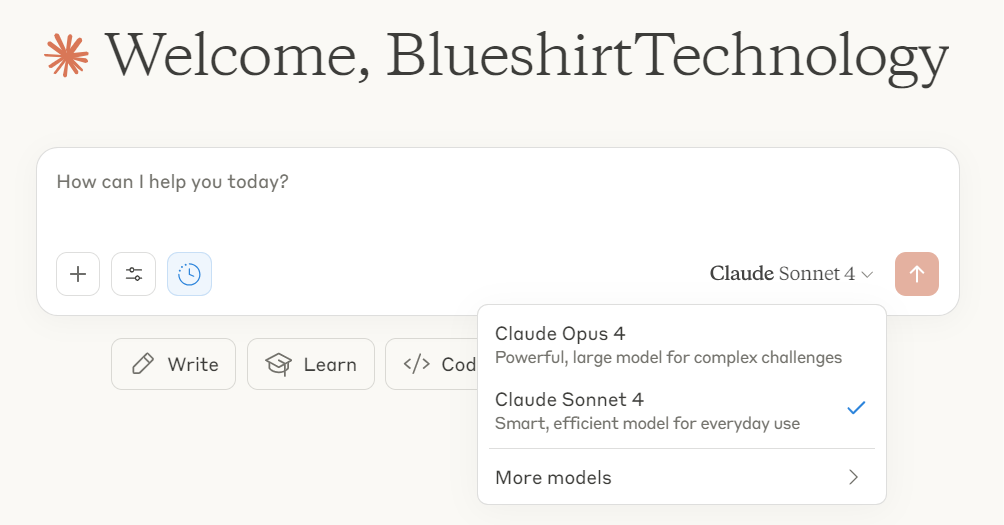This screenshot has width=1004, height=525.
Task: Click the orange Claude starburst logo
Action: [x=67, y=56]
